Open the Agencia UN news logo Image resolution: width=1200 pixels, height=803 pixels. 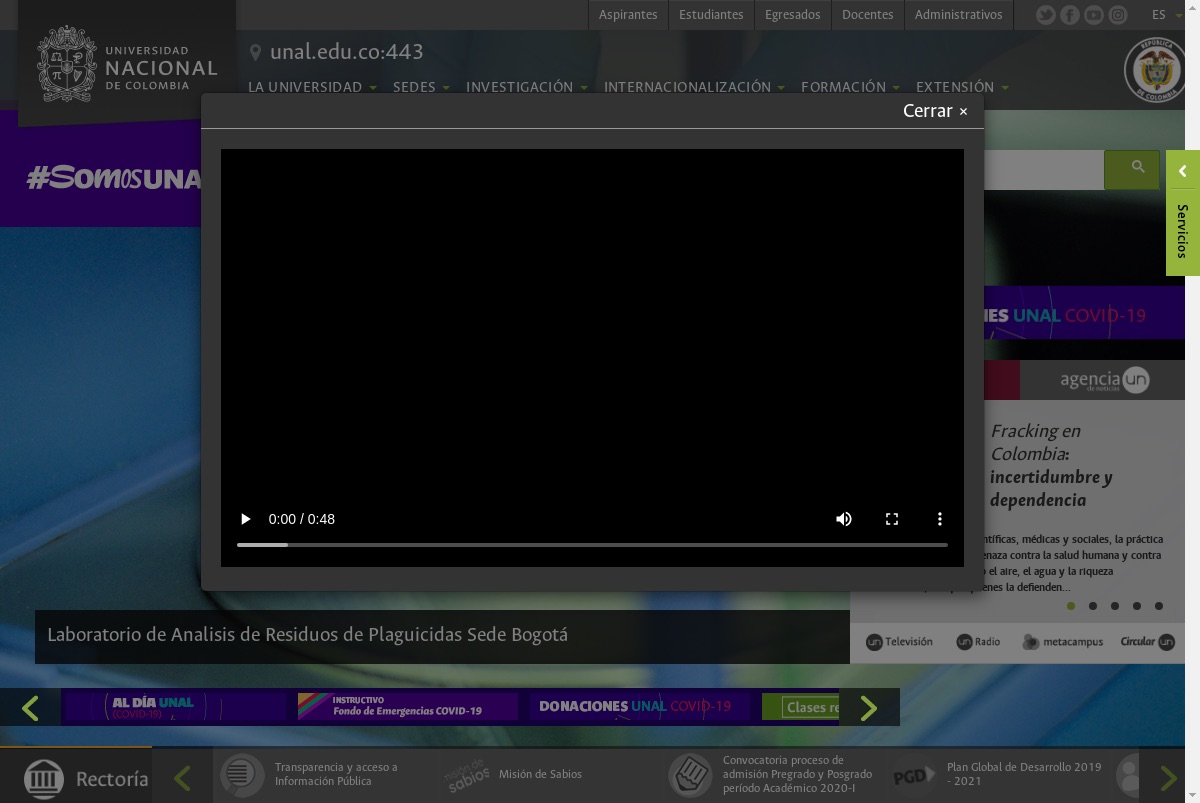[1104, 380]
